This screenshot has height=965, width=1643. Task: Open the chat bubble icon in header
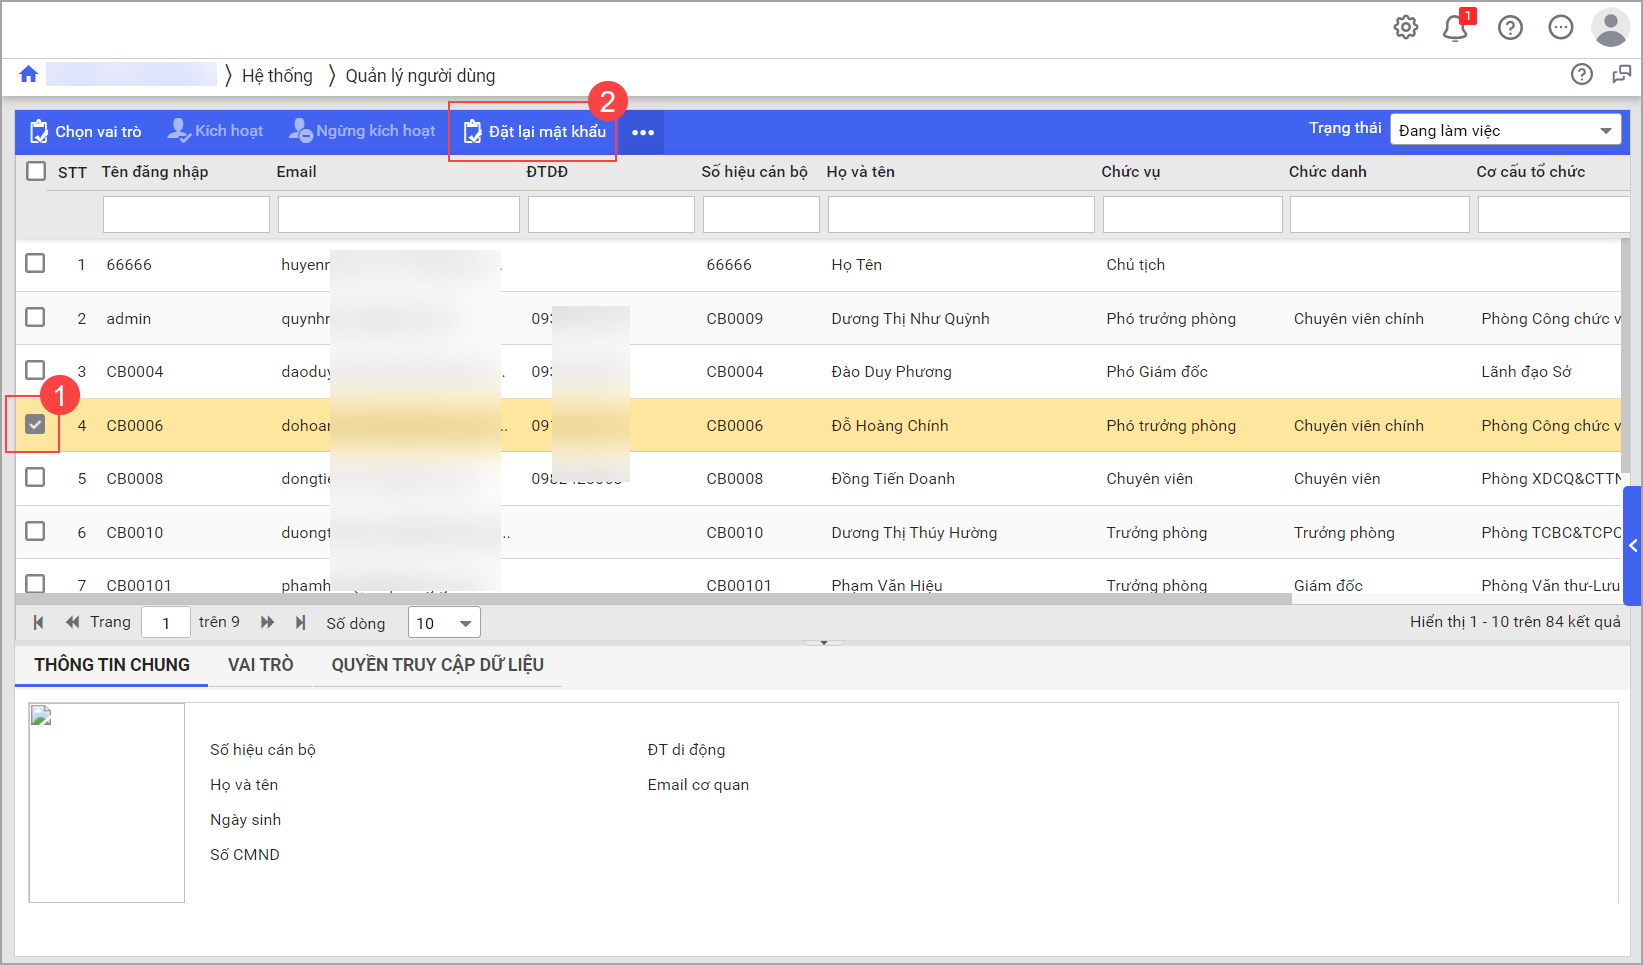click(x=1560, y=28)
